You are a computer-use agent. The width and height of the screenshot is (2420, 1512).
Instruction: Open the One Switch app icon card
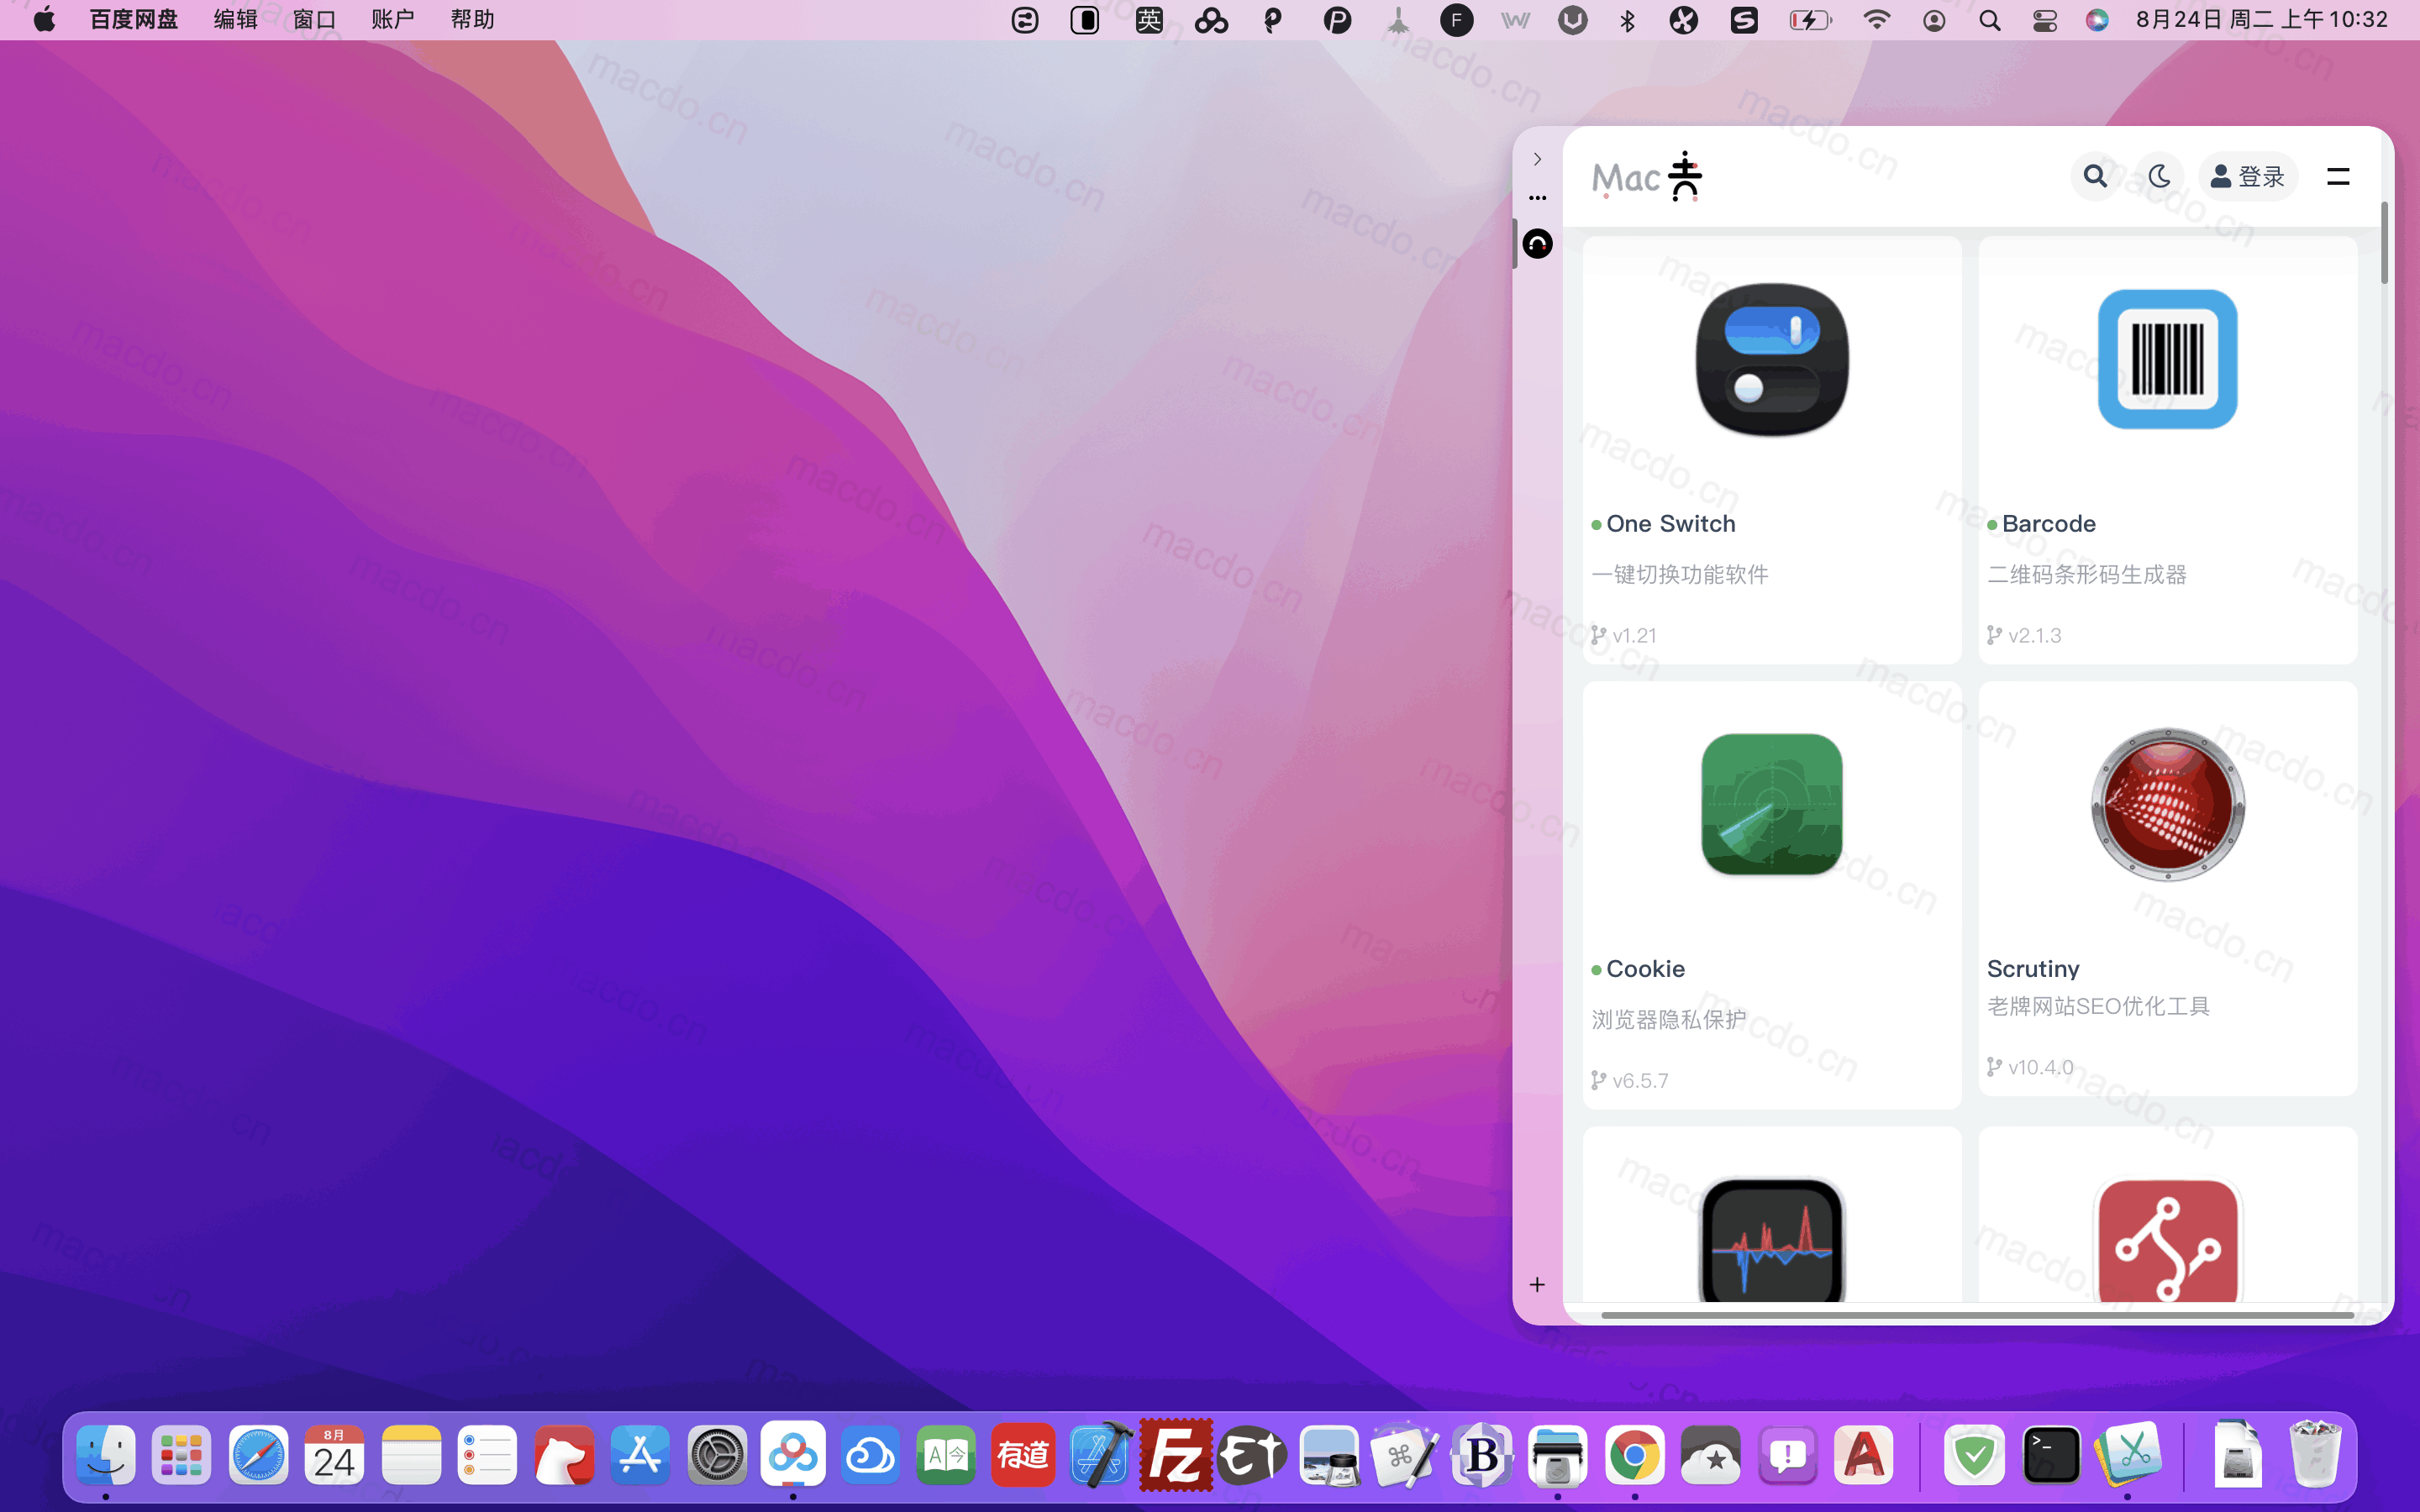[1772, 359]
